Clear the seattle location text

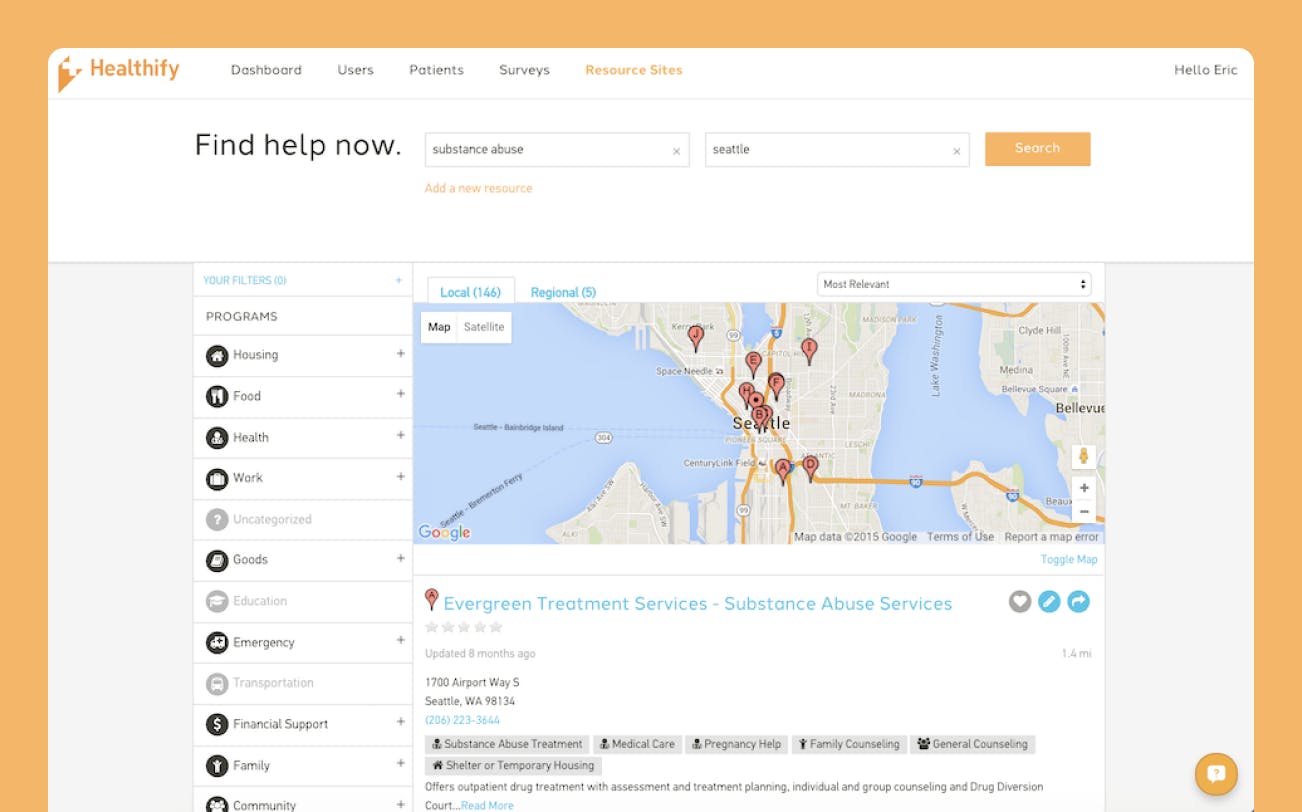click(x=956, y=151)
